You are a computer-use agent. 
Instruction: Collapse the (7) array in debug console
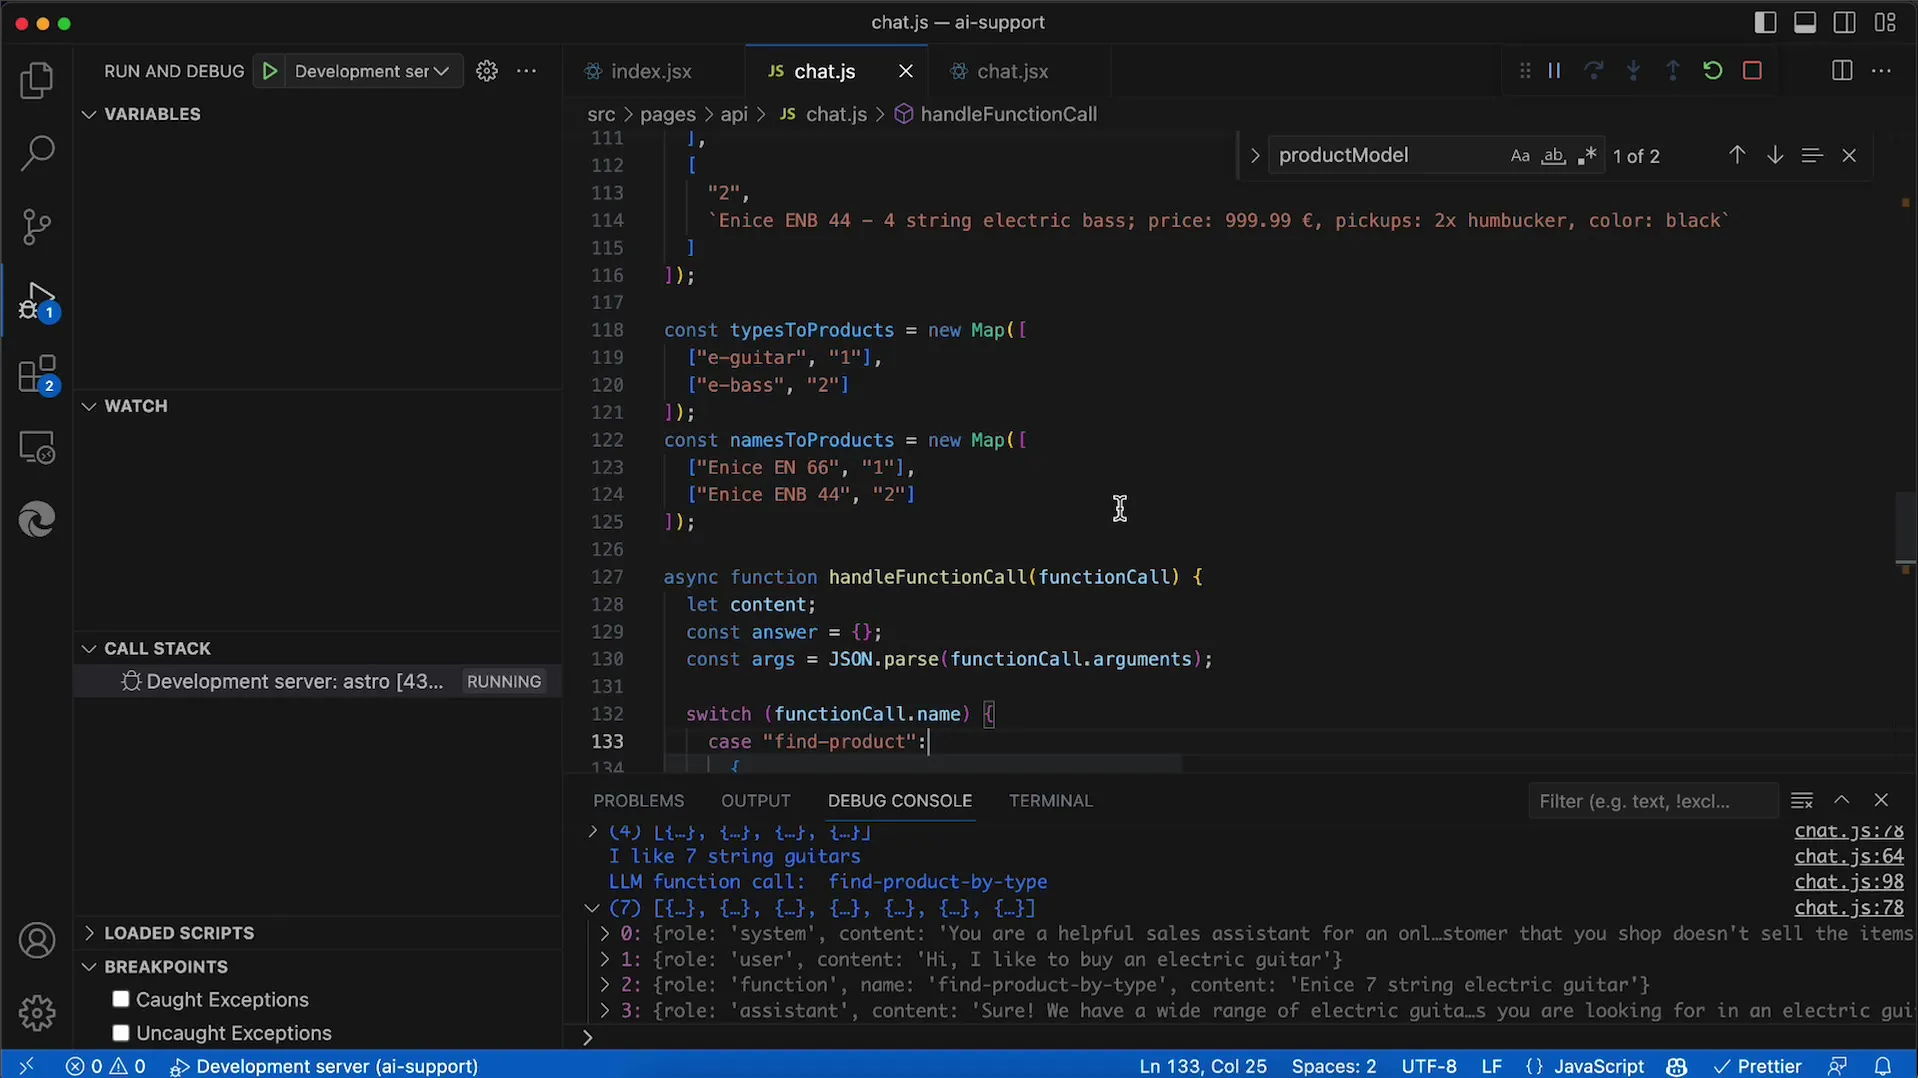tap(592, 908)
